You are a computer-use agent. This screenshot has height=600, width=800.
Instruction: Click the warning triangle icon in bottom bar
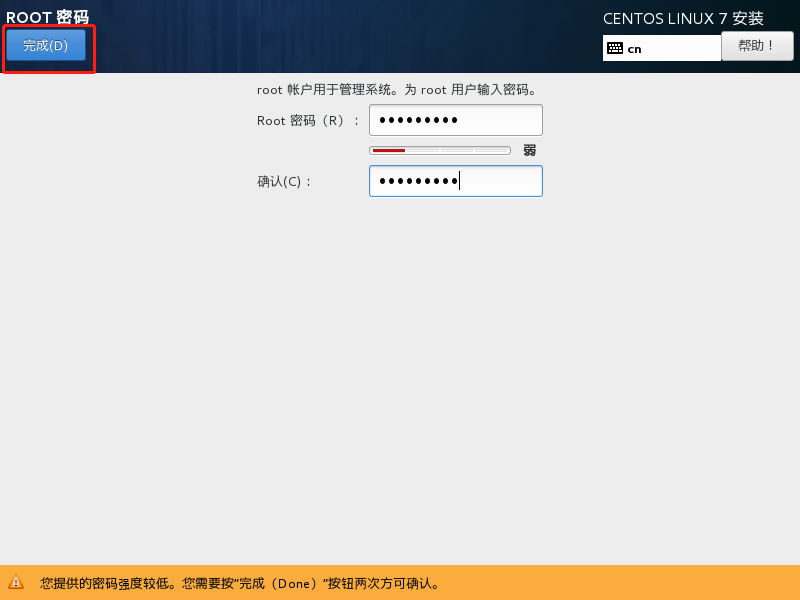click(x=16, y=582)
